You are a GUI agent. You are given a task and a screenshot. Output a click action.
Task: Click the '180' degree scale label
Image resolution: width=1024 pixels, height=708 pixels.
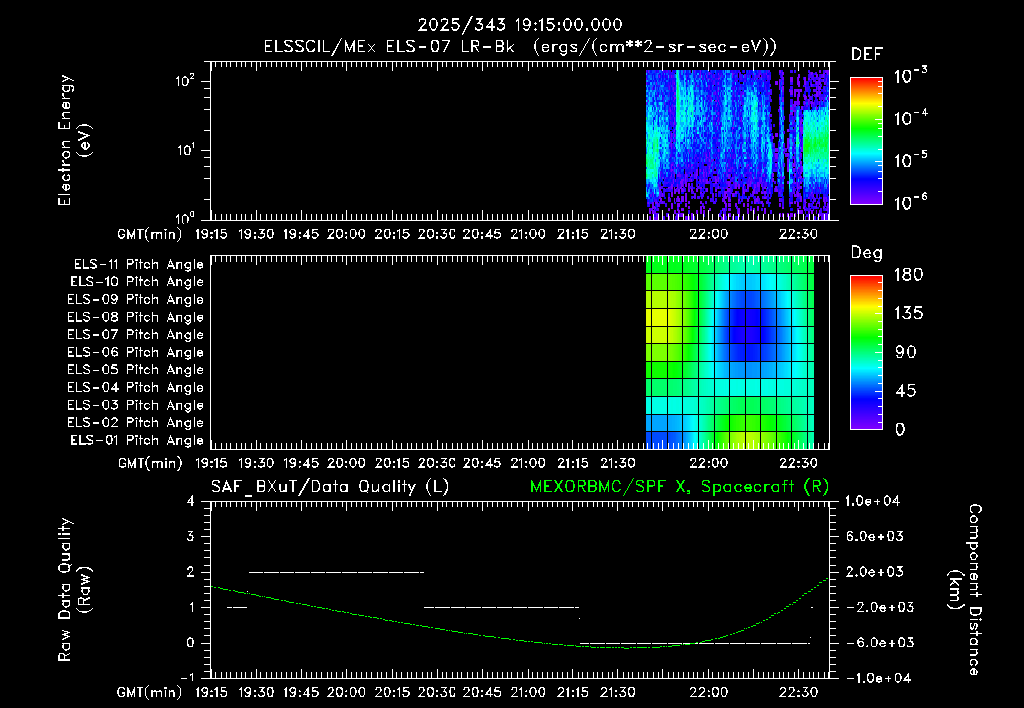[908, 275]
